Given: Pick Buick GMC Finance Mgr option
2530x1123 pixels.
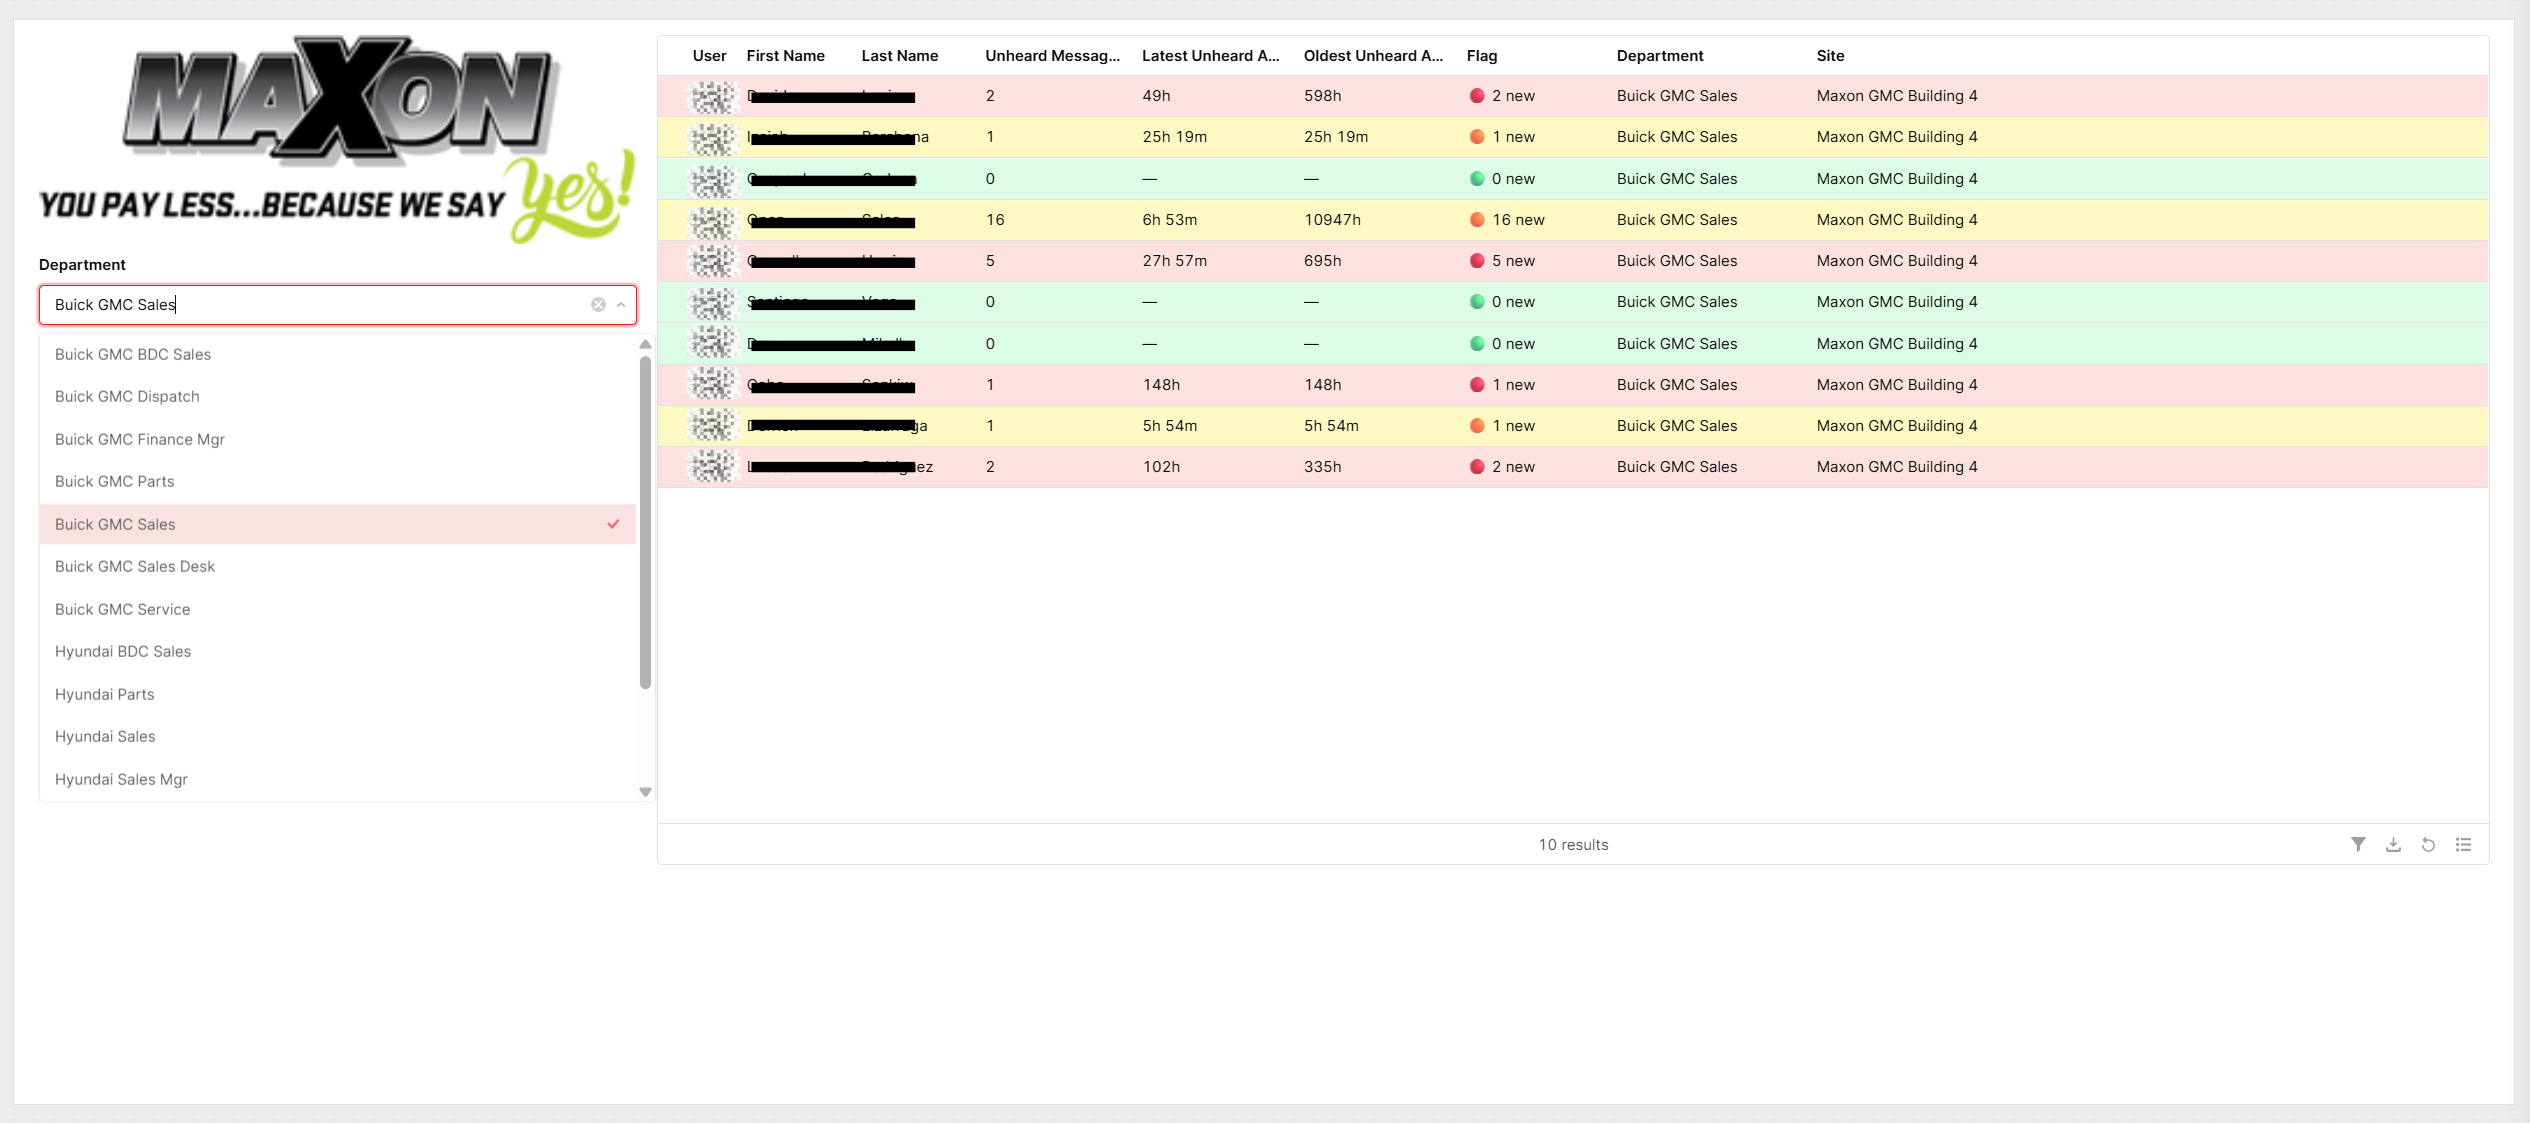Looking at the screenshot, I should [x=140, y=440].
